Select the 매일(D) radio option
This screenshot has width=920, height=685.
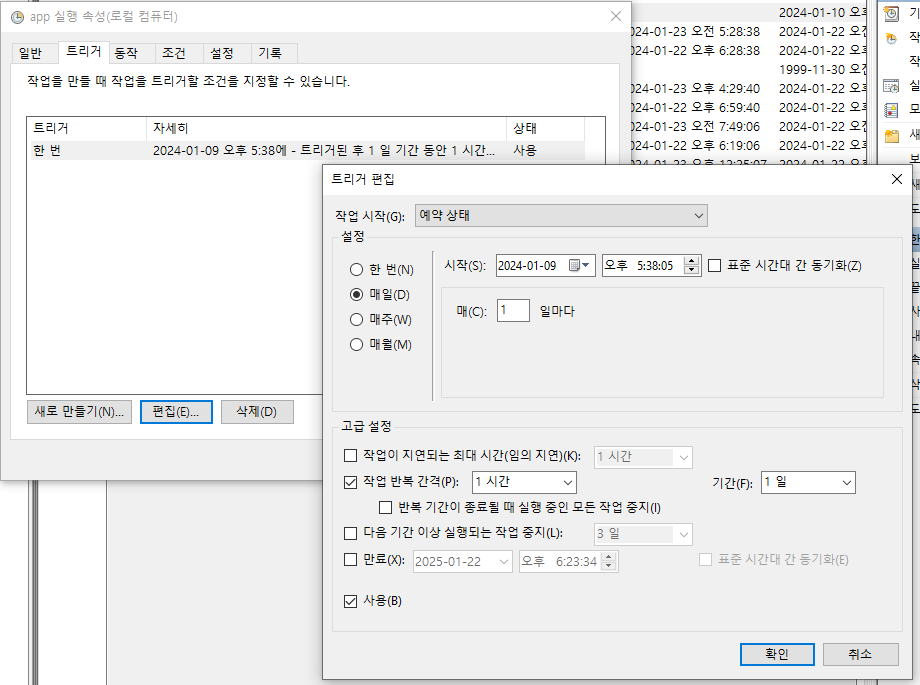356,295
